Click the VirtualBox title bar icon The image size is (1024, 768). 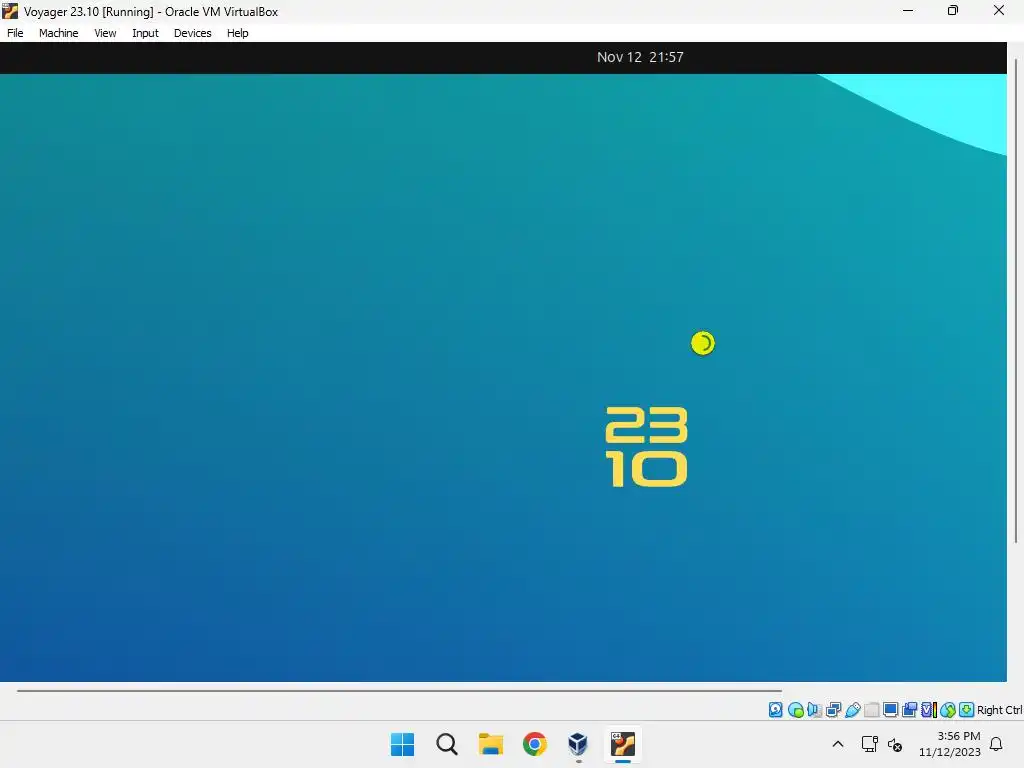pyautogui.click(x=10, y=11)
